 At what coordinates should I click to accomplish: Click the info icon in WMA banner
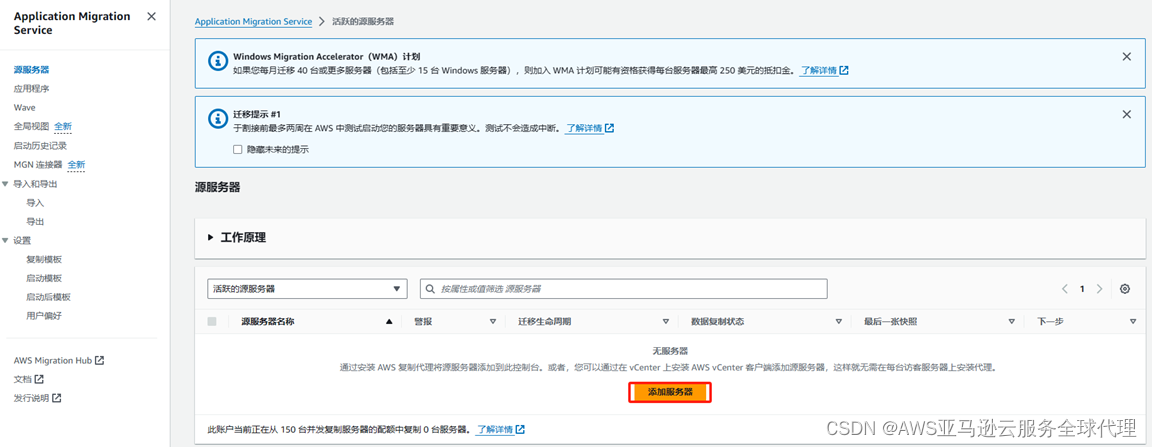[217, 61]
